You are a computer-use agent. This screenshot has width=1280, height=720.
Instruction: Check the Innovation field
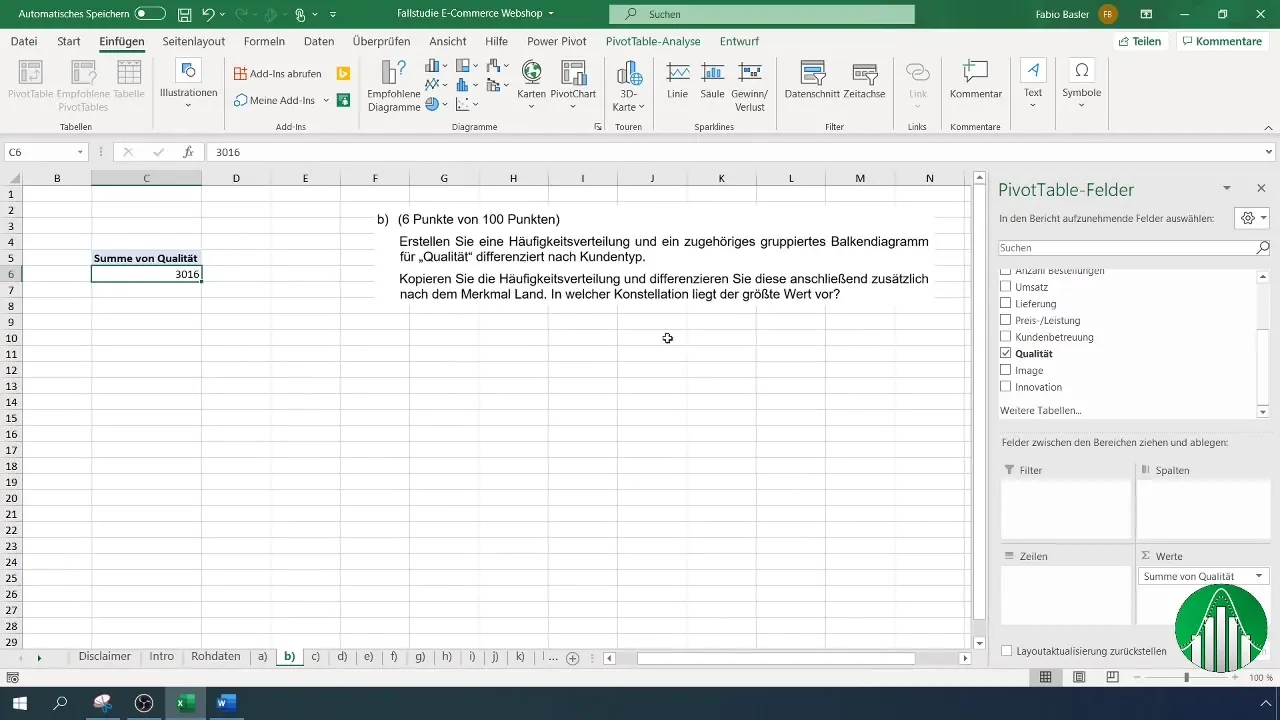[x=1006, y=387]
